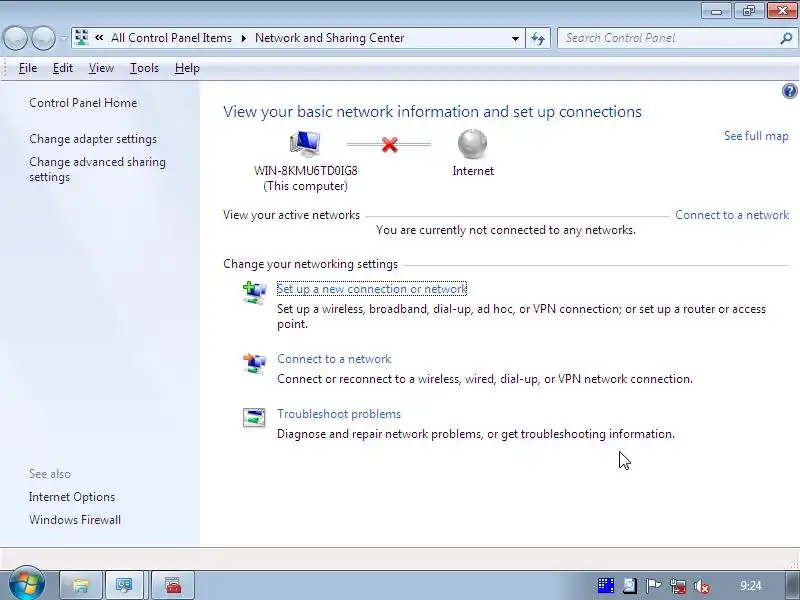Open the recent pages dropdown arrow
This screenshot has width=800, height=600.
(x=63, y=38)
